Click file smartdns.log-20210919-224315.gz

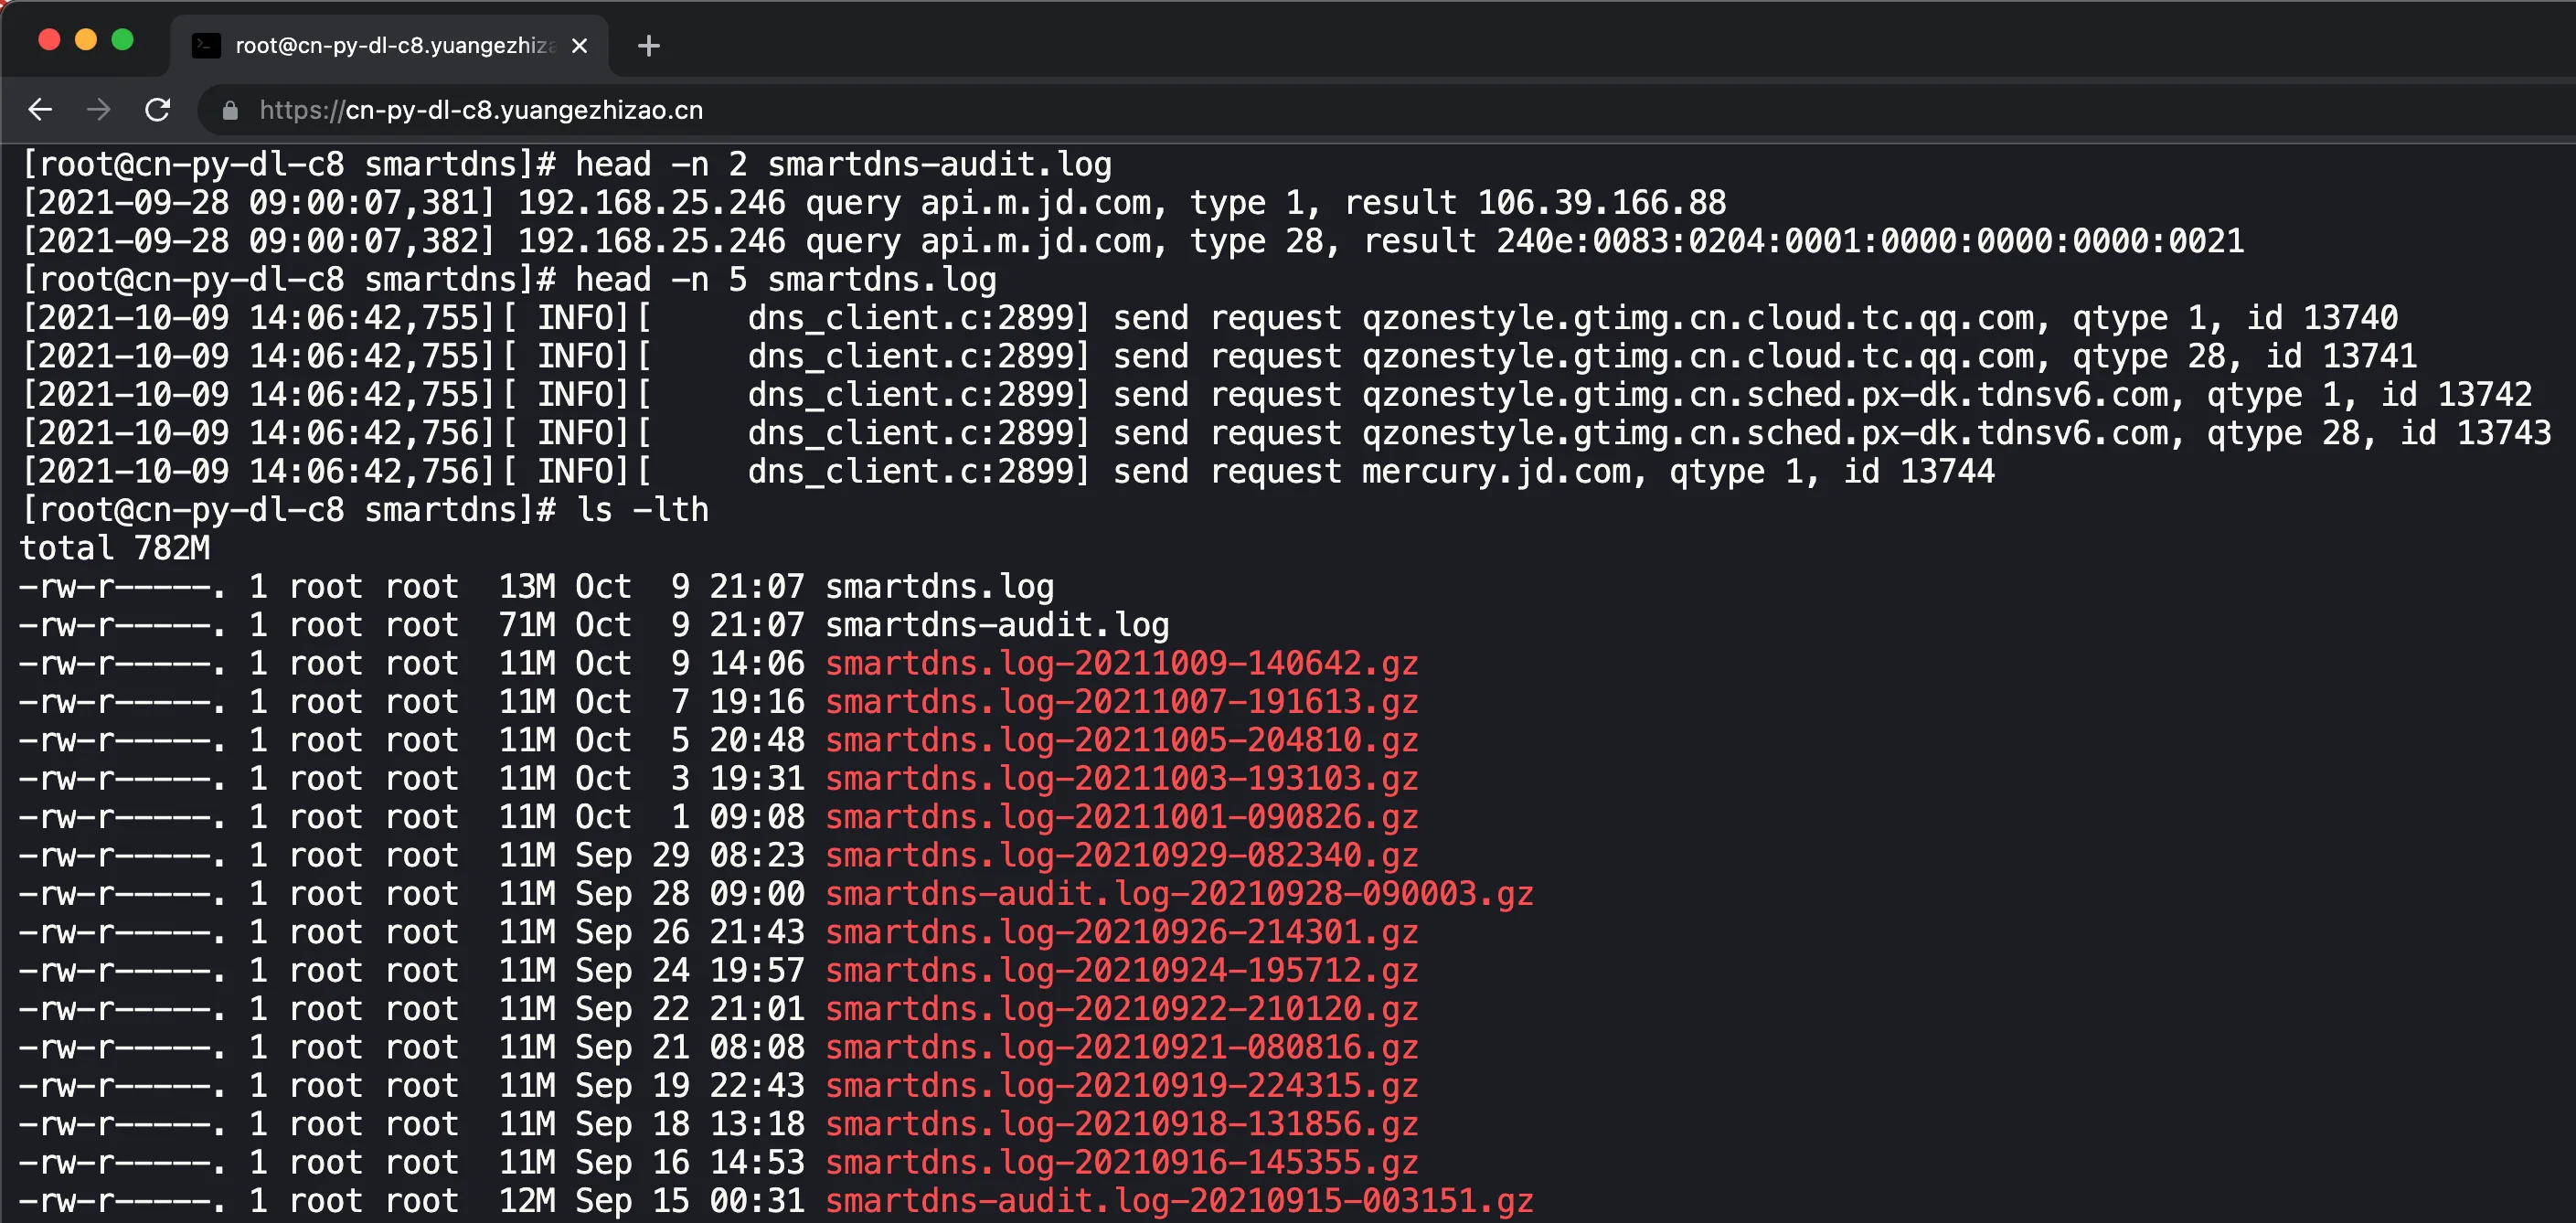[1122, 1086]
